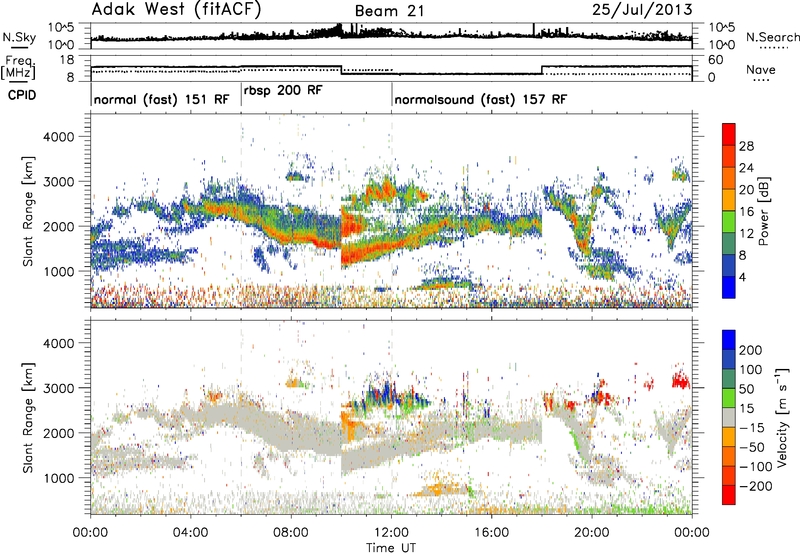Image resolution: width=800 pixels, height=554 pixels.
Task: Click the '28' Power colorbar tick
Action: 746,146
